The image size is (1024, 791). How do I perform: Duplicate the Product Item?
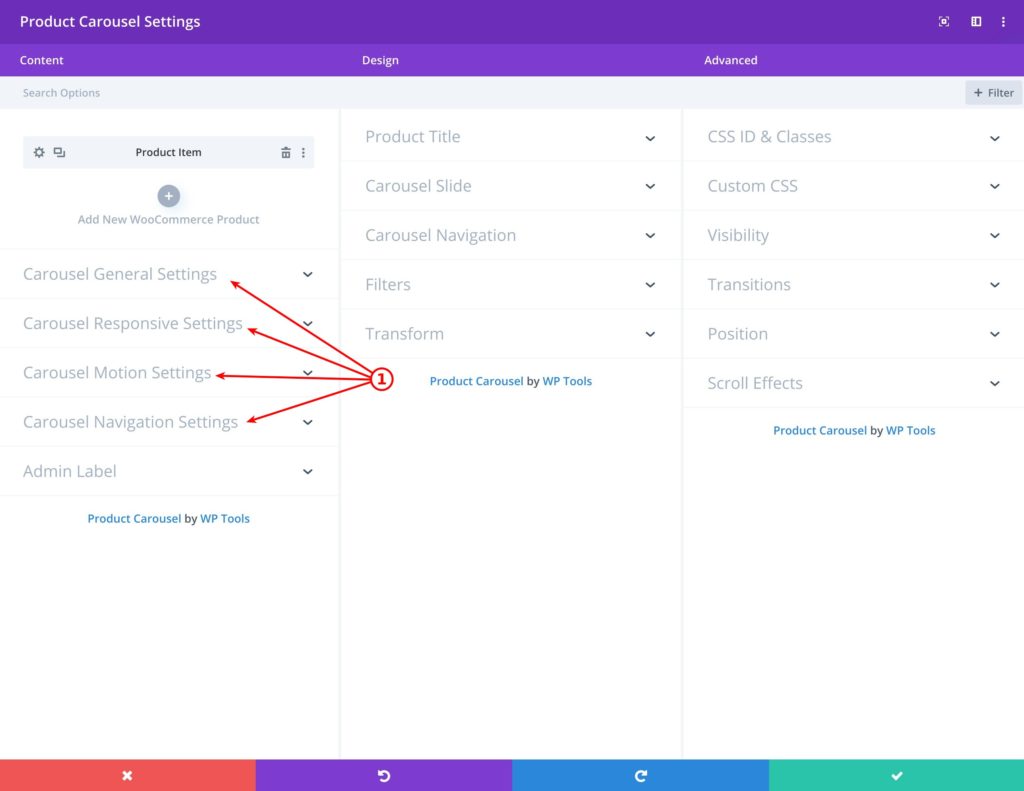[59, 152]
